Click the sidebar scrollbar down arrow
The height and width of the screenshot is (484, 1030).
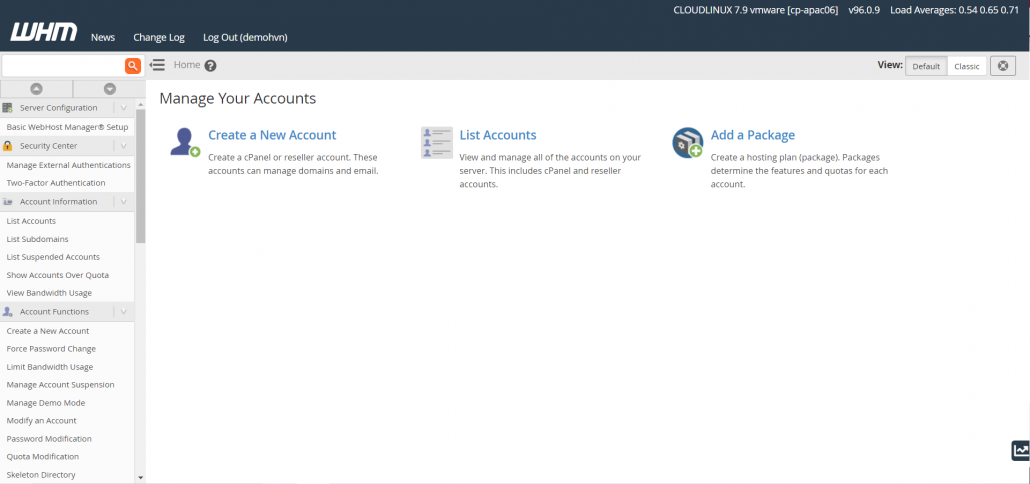(x=141, y=478)
